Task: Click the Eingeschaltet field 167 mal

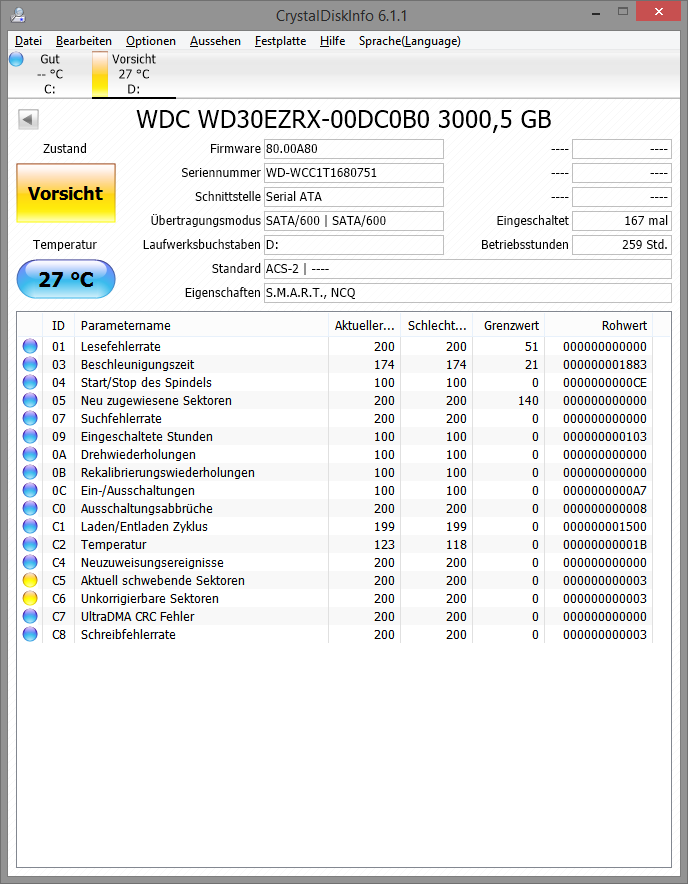Action: click(x=622, y=220)
